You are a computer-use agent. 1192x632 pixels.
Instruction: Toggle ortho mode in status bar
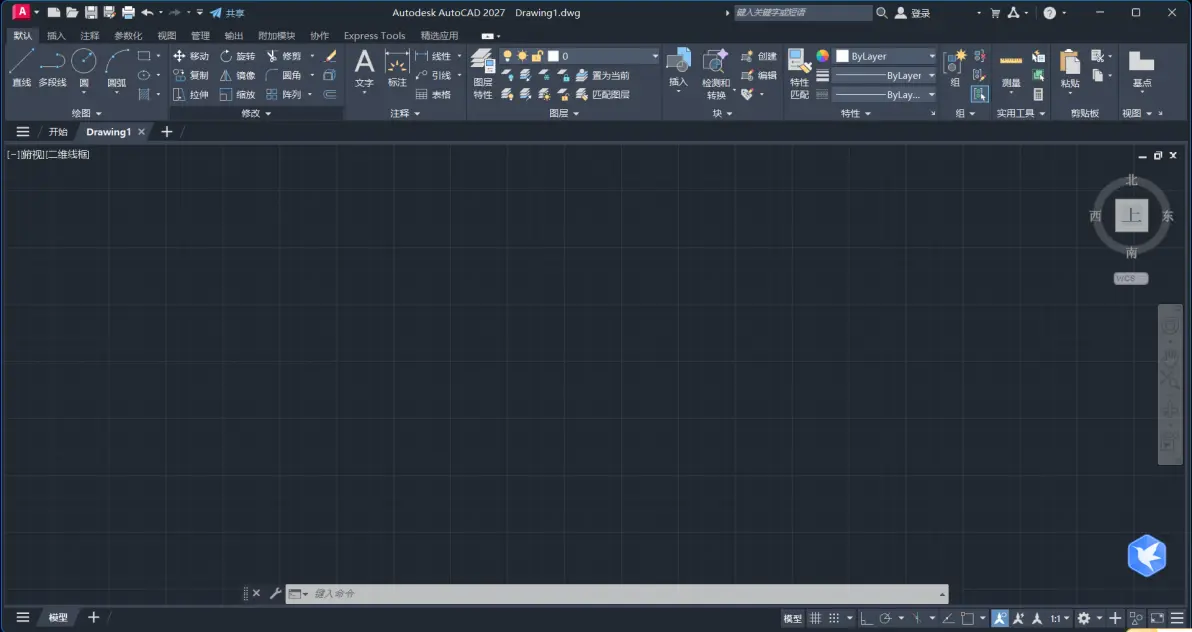point(867,618)
